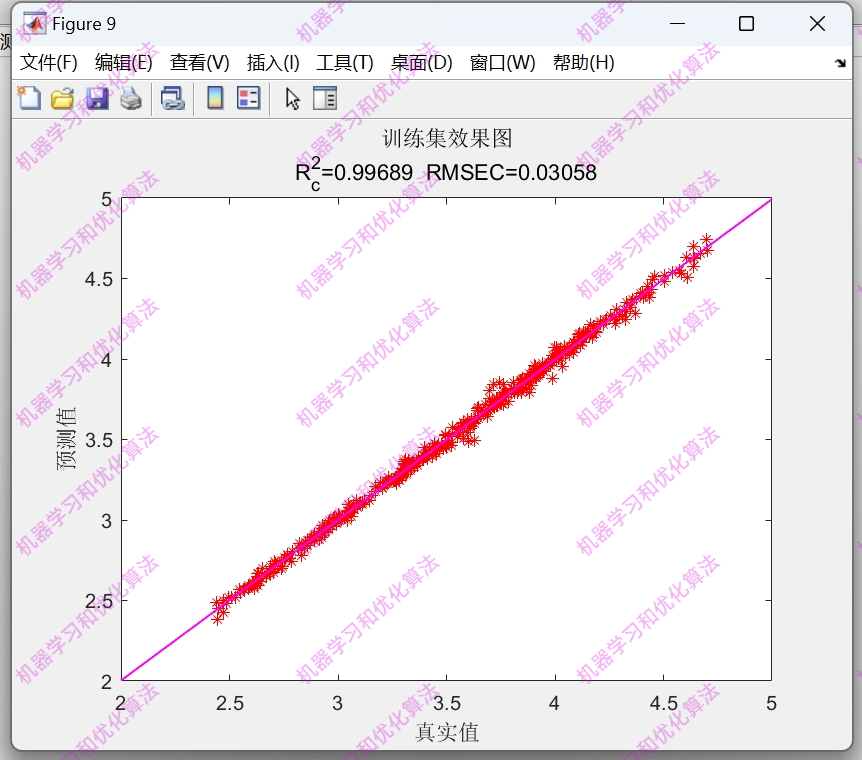This screenshot has width=862, height=760.
Task: Click the MATLAB logo in the title bar
Action: [35, 24]
